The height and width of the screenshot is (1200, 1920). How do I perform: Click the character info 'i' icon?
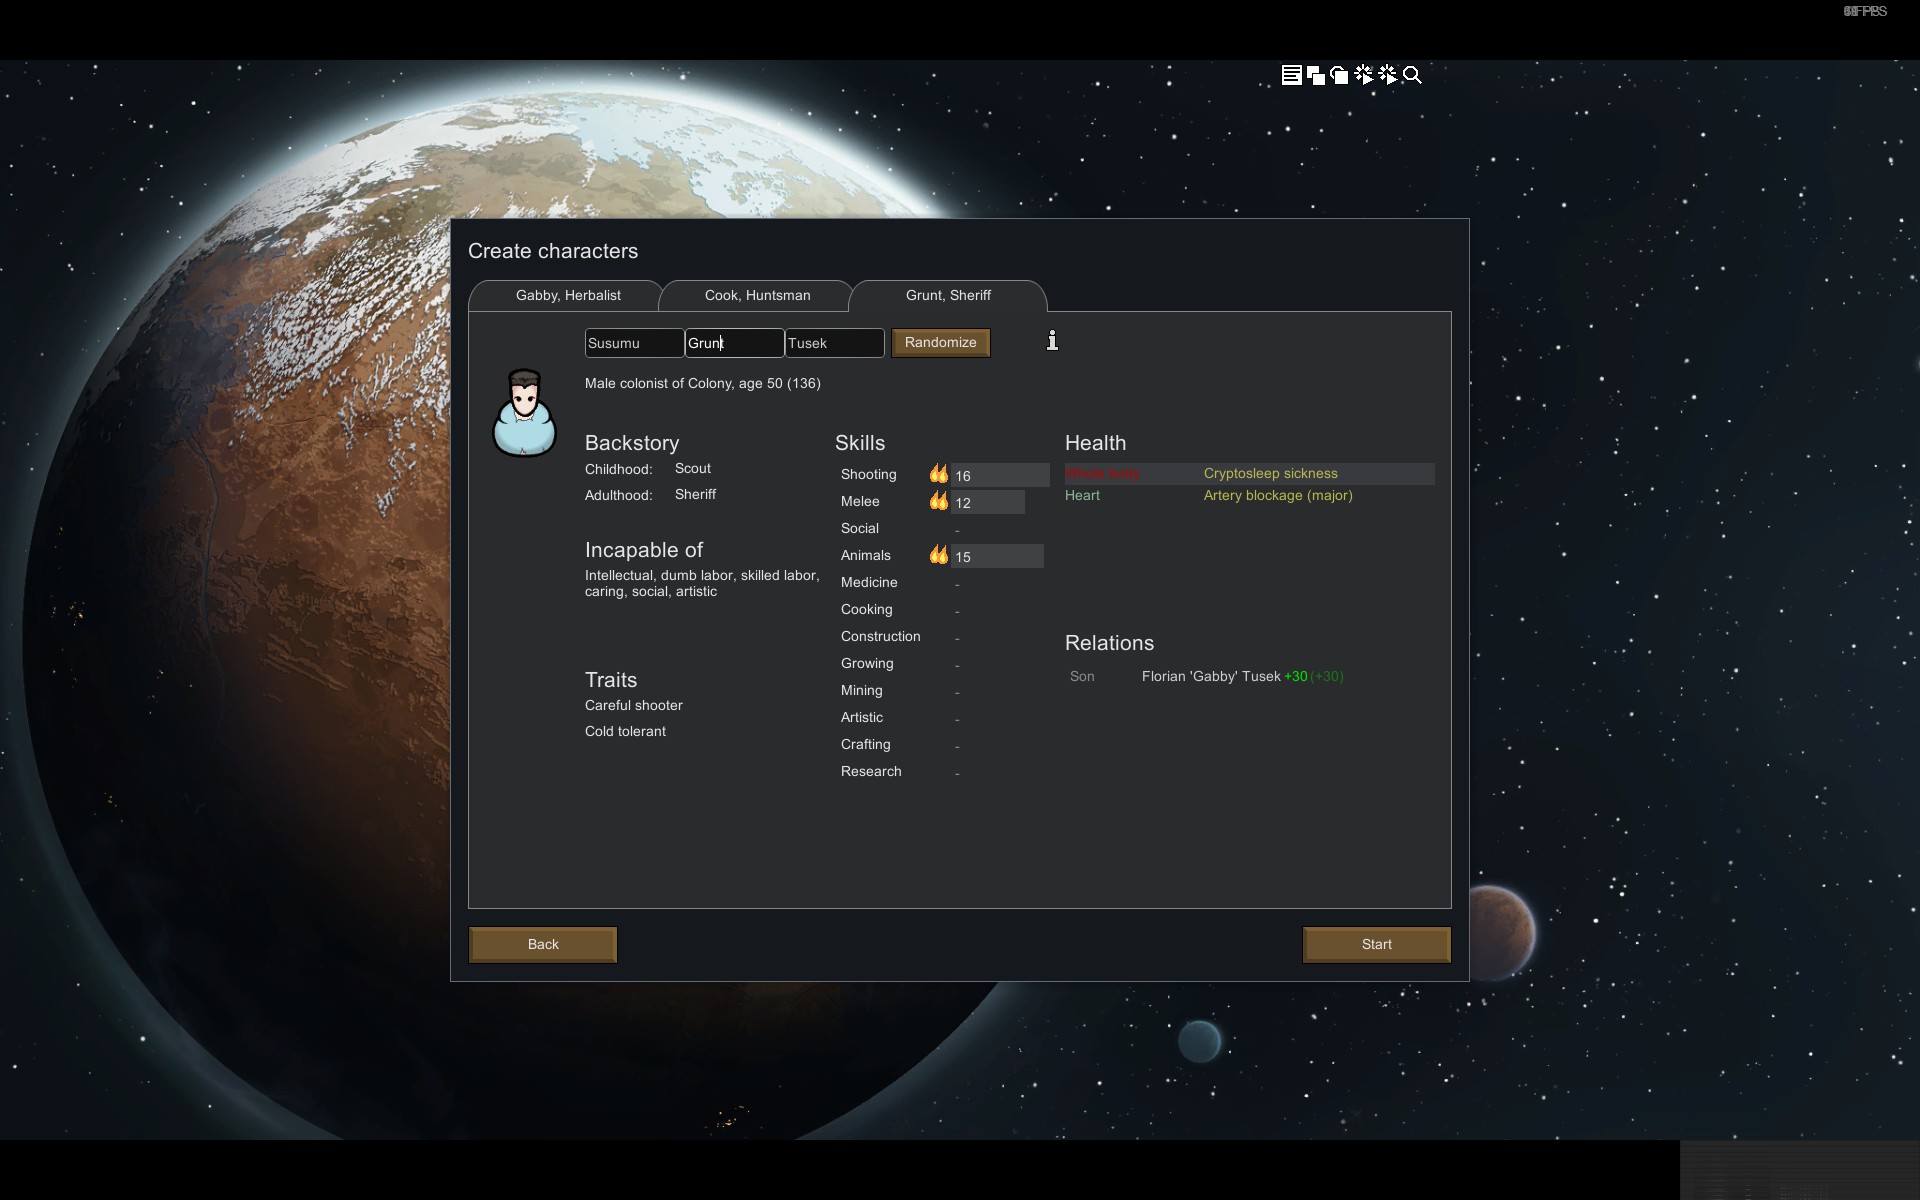1052,341
